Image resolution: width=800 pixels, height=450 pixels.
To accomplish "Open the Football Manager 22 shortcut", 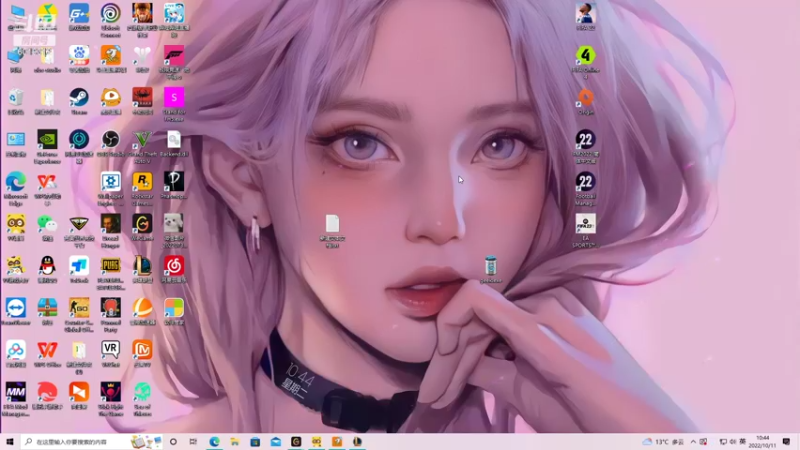I will click(x=586, y=189).
